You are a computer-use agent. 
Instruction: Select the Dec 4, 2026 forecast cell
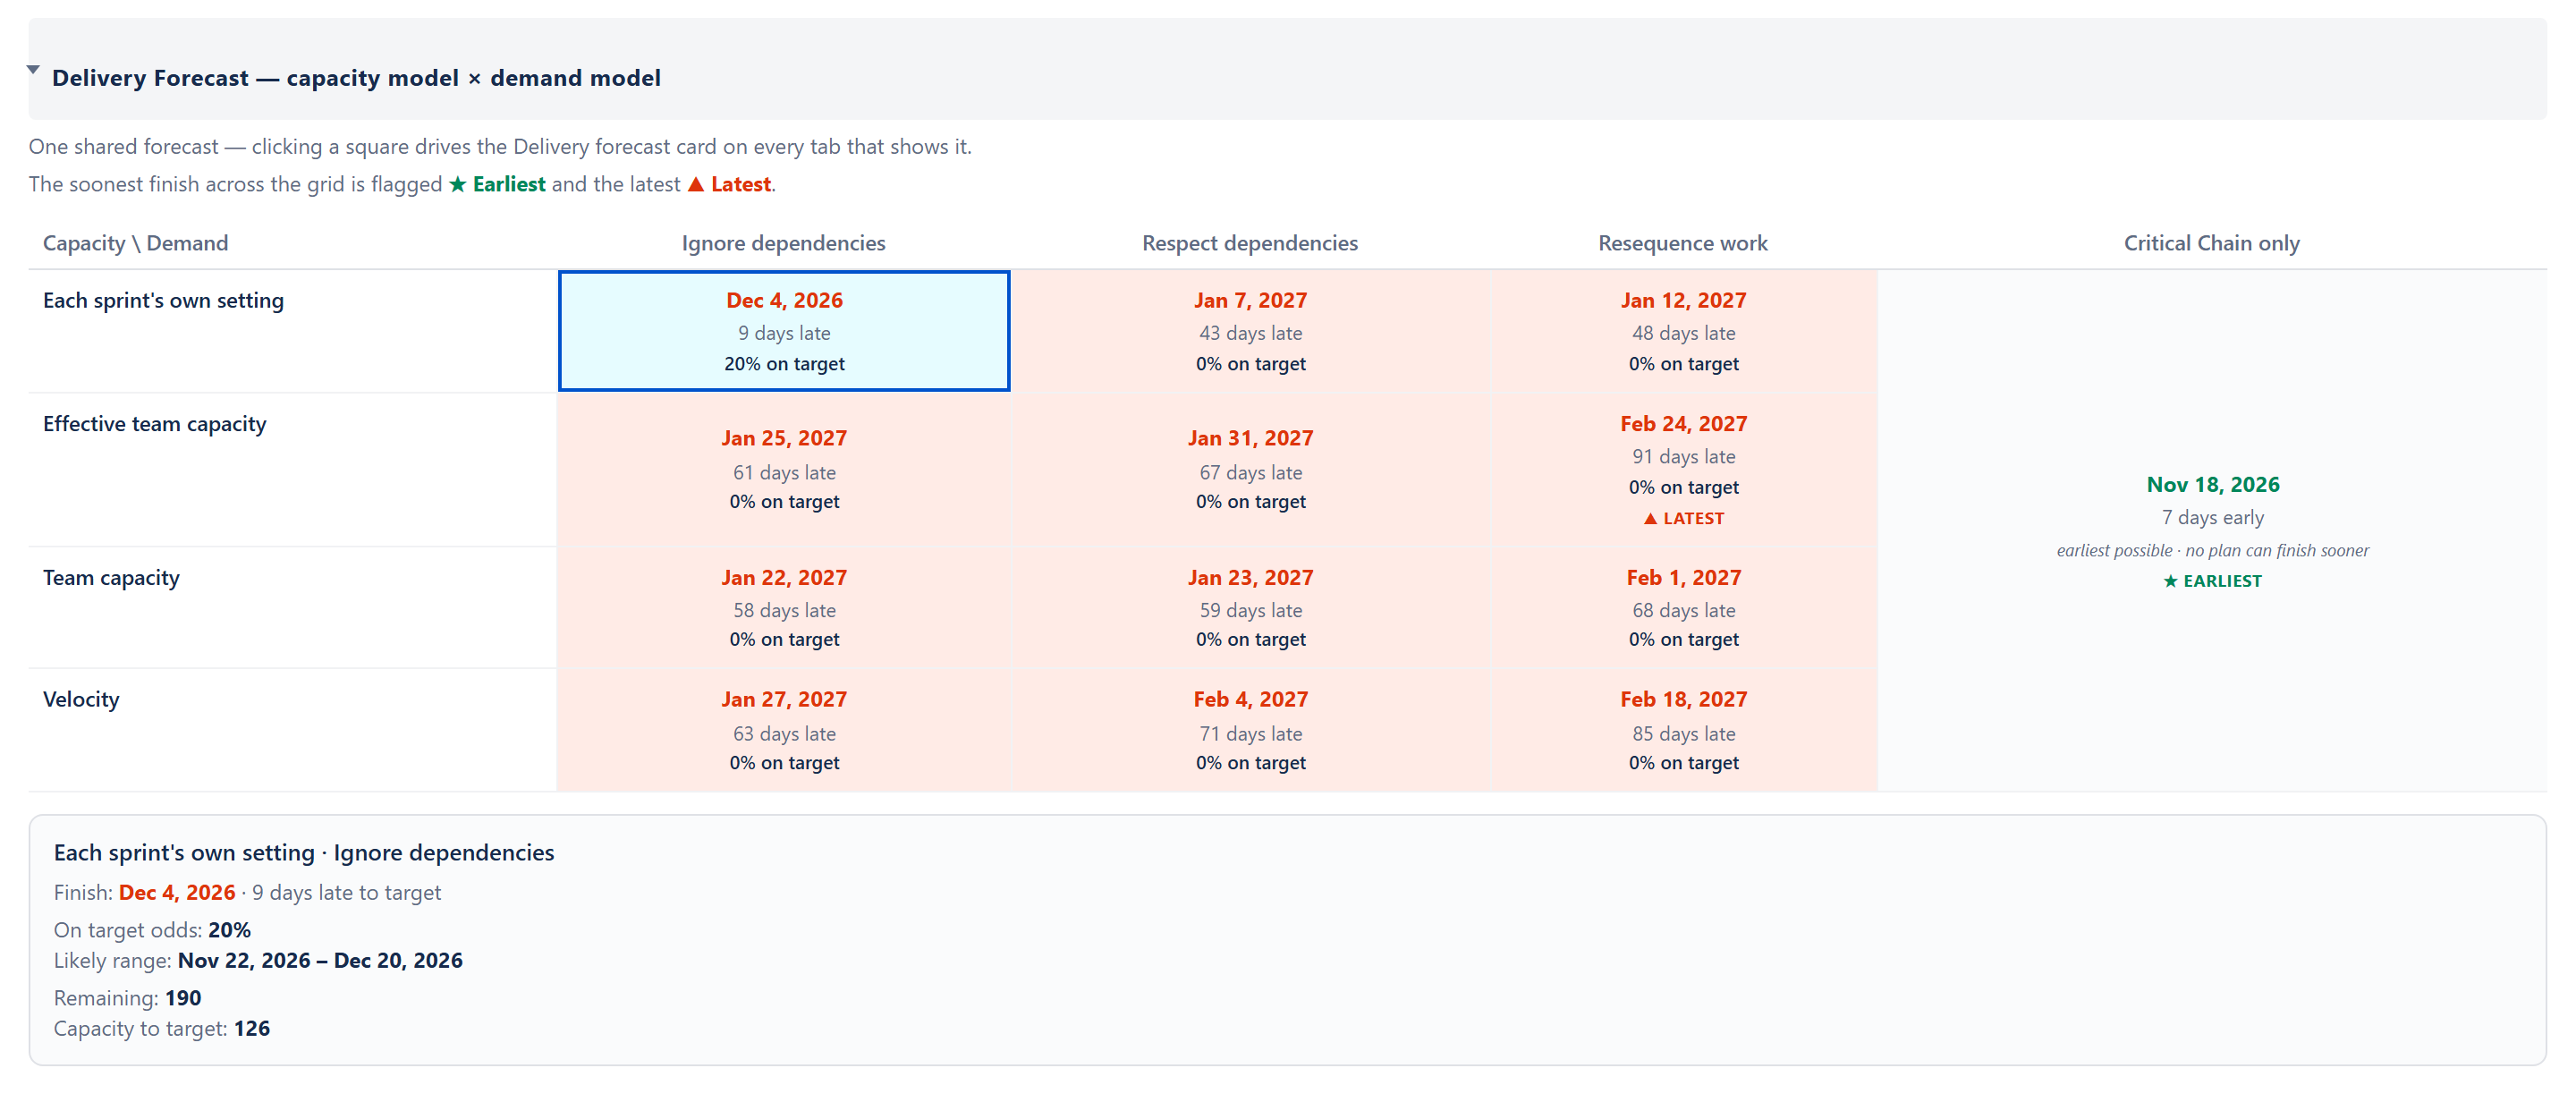coord(784,331)
